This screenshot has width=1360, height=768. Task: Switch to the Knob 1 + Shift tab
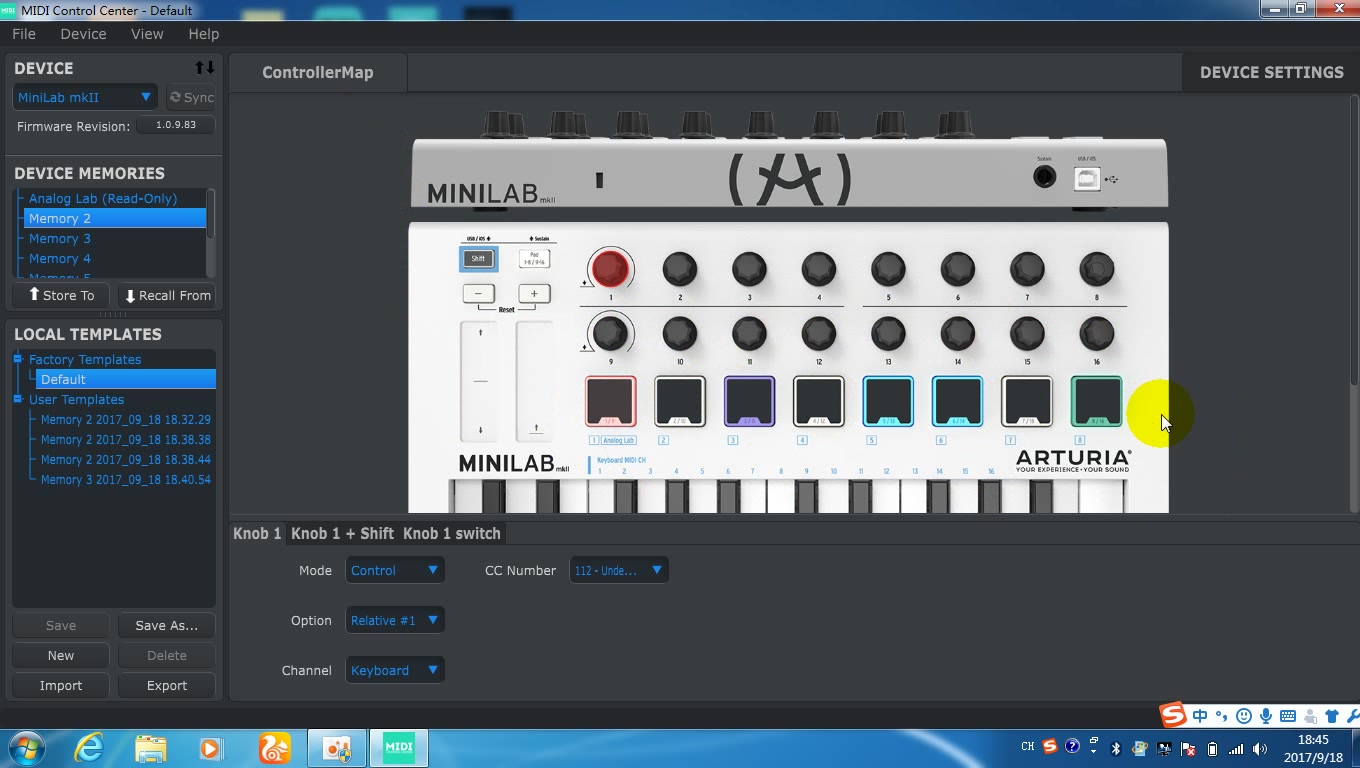(342, 533)
